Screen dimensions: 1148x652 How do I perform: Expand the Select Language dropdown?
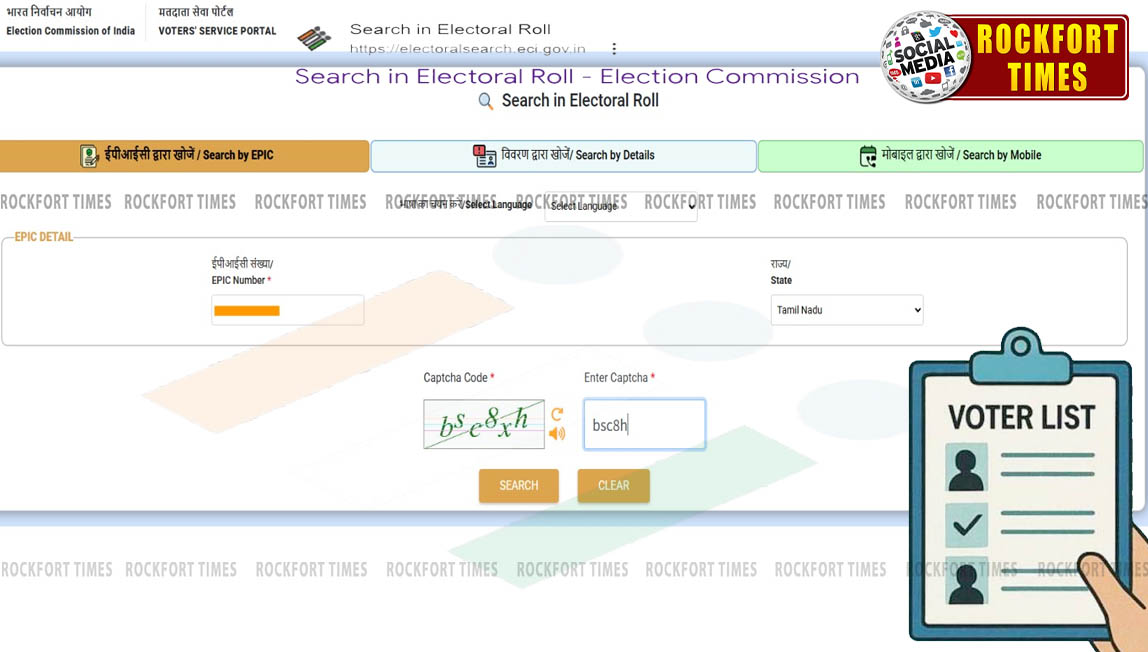[621, 206]
